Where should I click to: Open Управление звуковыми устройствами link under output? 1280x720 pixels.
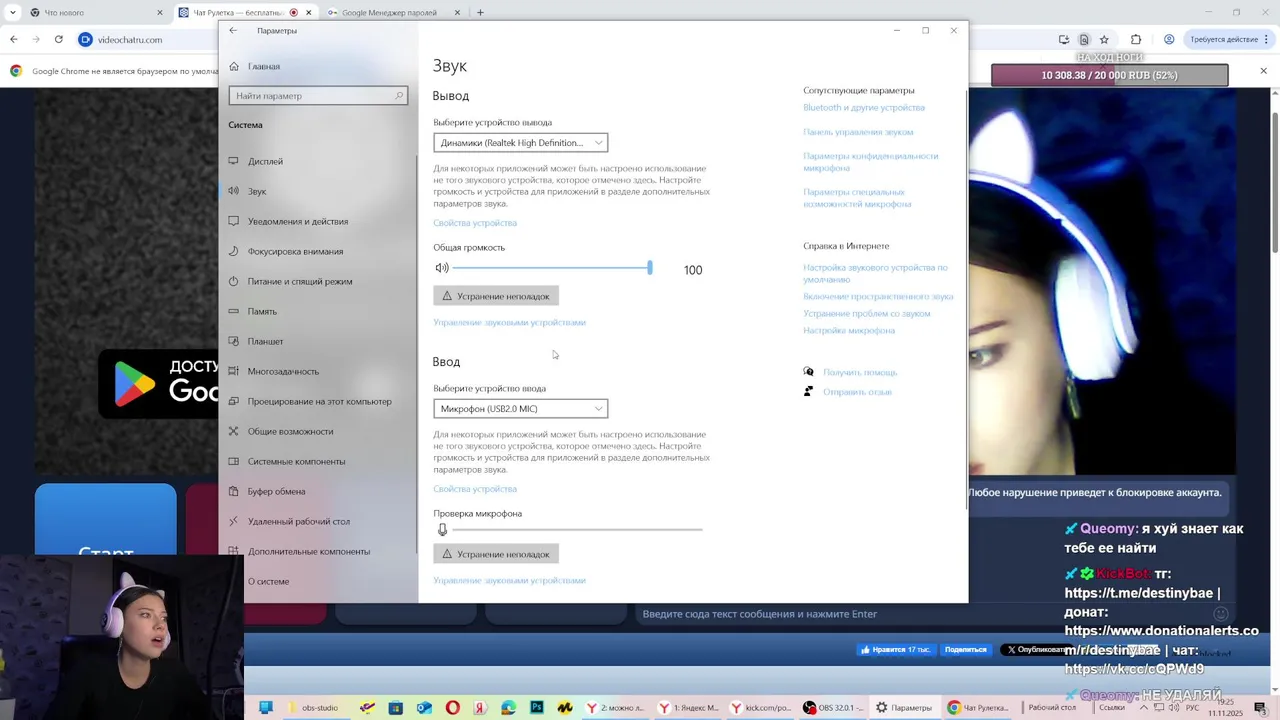point(509,323)
